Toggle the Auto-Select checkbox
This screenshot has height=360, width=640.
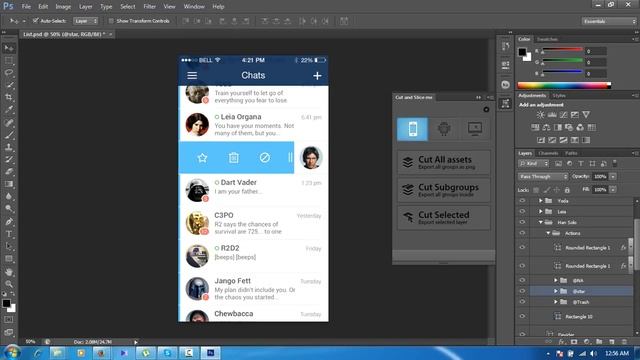click(x=36, y=20)
